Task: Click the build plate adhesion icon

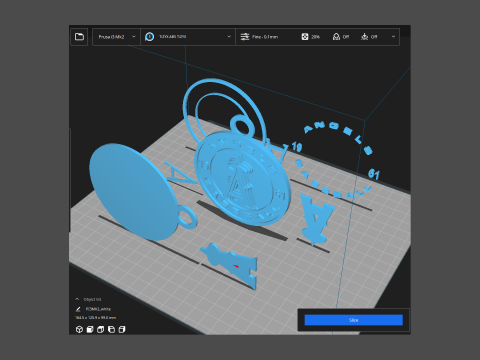Action: point(365,37)
